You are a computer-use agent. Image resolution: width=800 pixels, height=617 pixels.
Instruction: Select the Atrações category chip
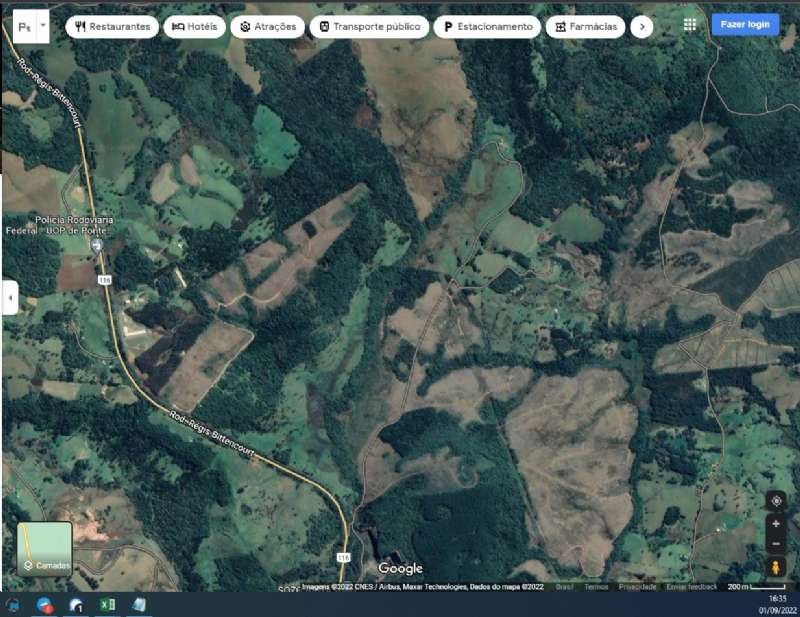267,26
